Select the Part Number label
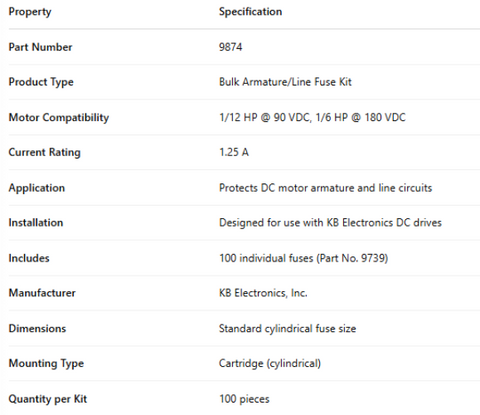 tap(40, 47)
